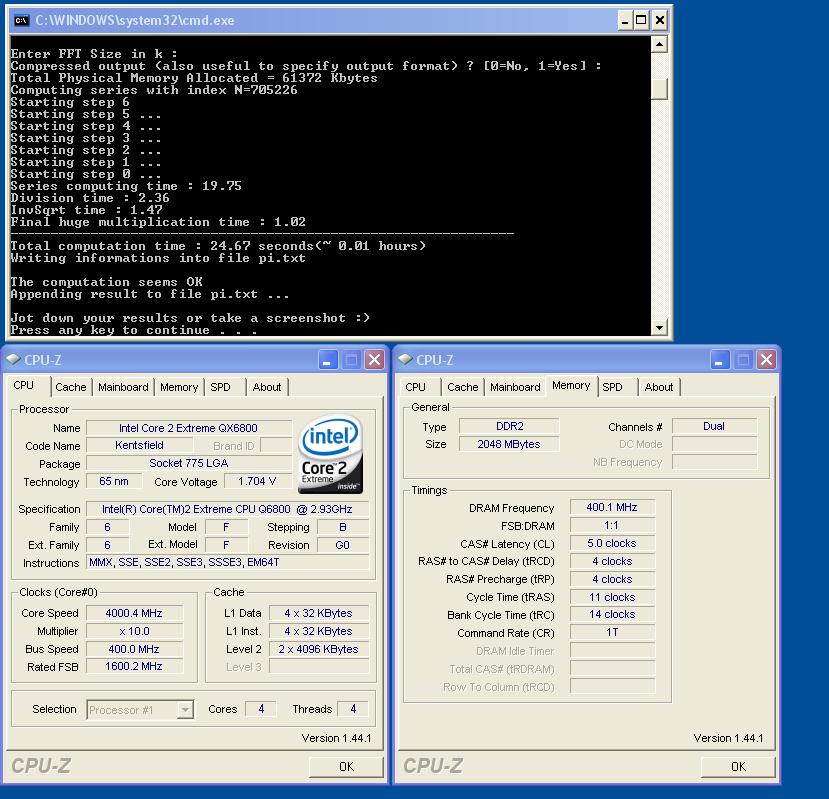
Task: Click the Bus Speed 400.0 MHz value
Action: (134, 649)
